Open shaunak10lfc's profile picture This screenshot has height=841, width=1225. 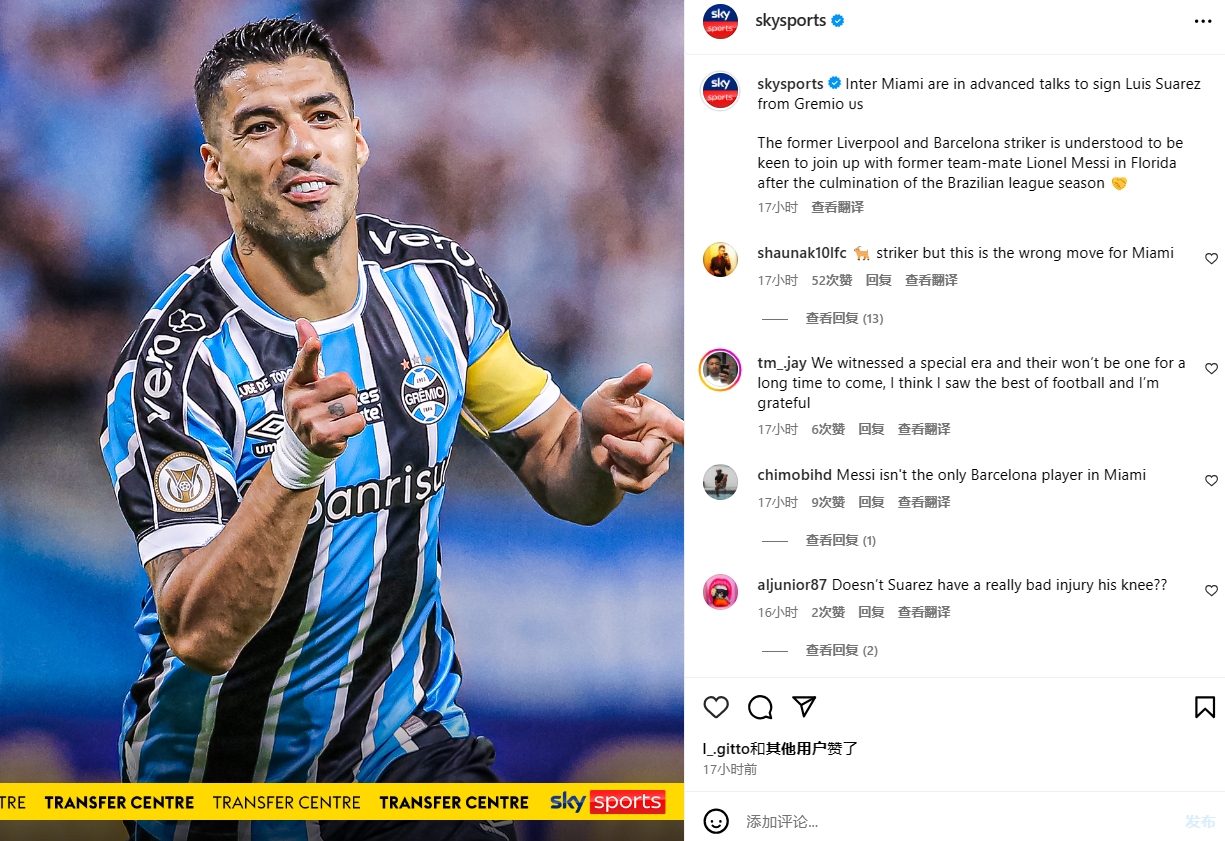[x=720, y=259]
